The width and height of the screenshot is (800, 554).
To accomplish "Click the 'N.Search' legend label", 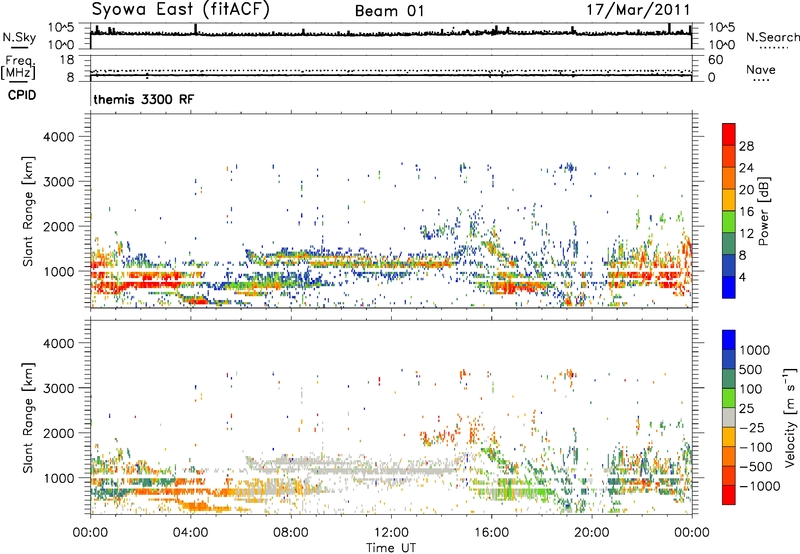I will 772,37.
